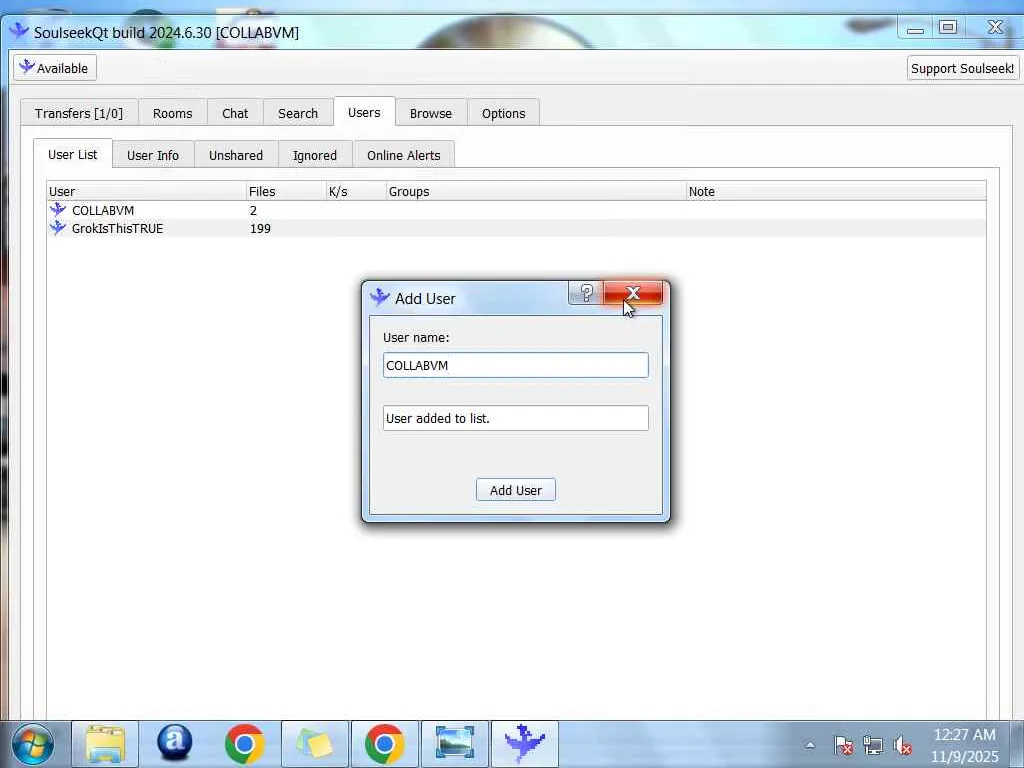Sort by the K/s column header
This screenshot has width=1024, height=768.
click(356, 191)
